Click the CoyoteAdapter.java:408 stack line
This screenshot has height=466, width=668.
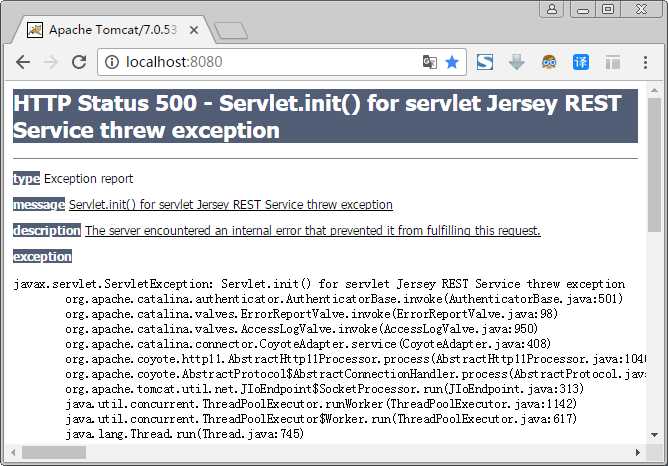308,344
